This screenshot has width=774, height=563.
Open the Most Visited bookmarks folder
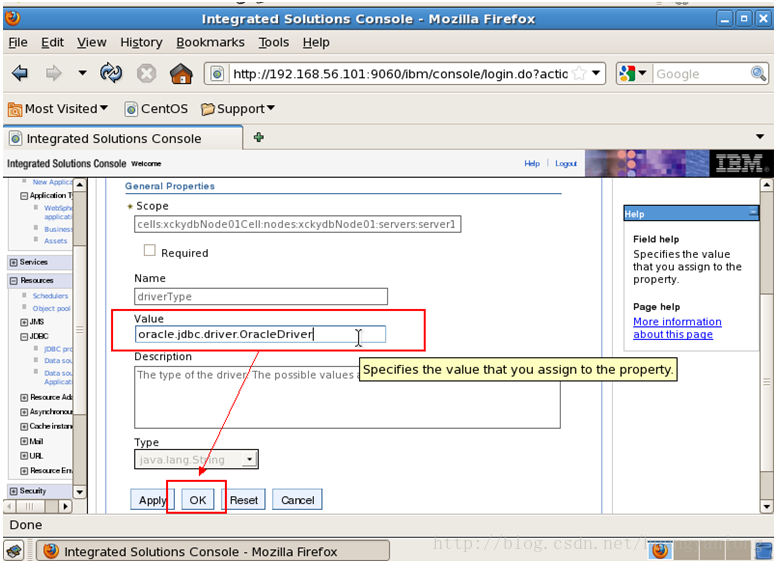[x=58, y=109]
